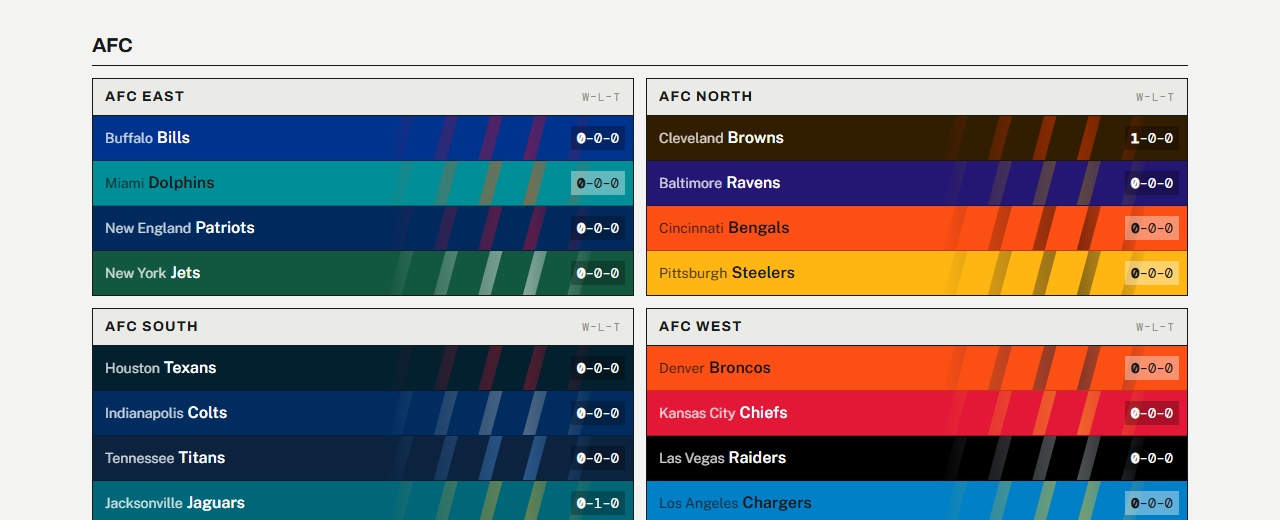
Task: Open the Houston Texans team row
Action: click(x=363, y=368)
